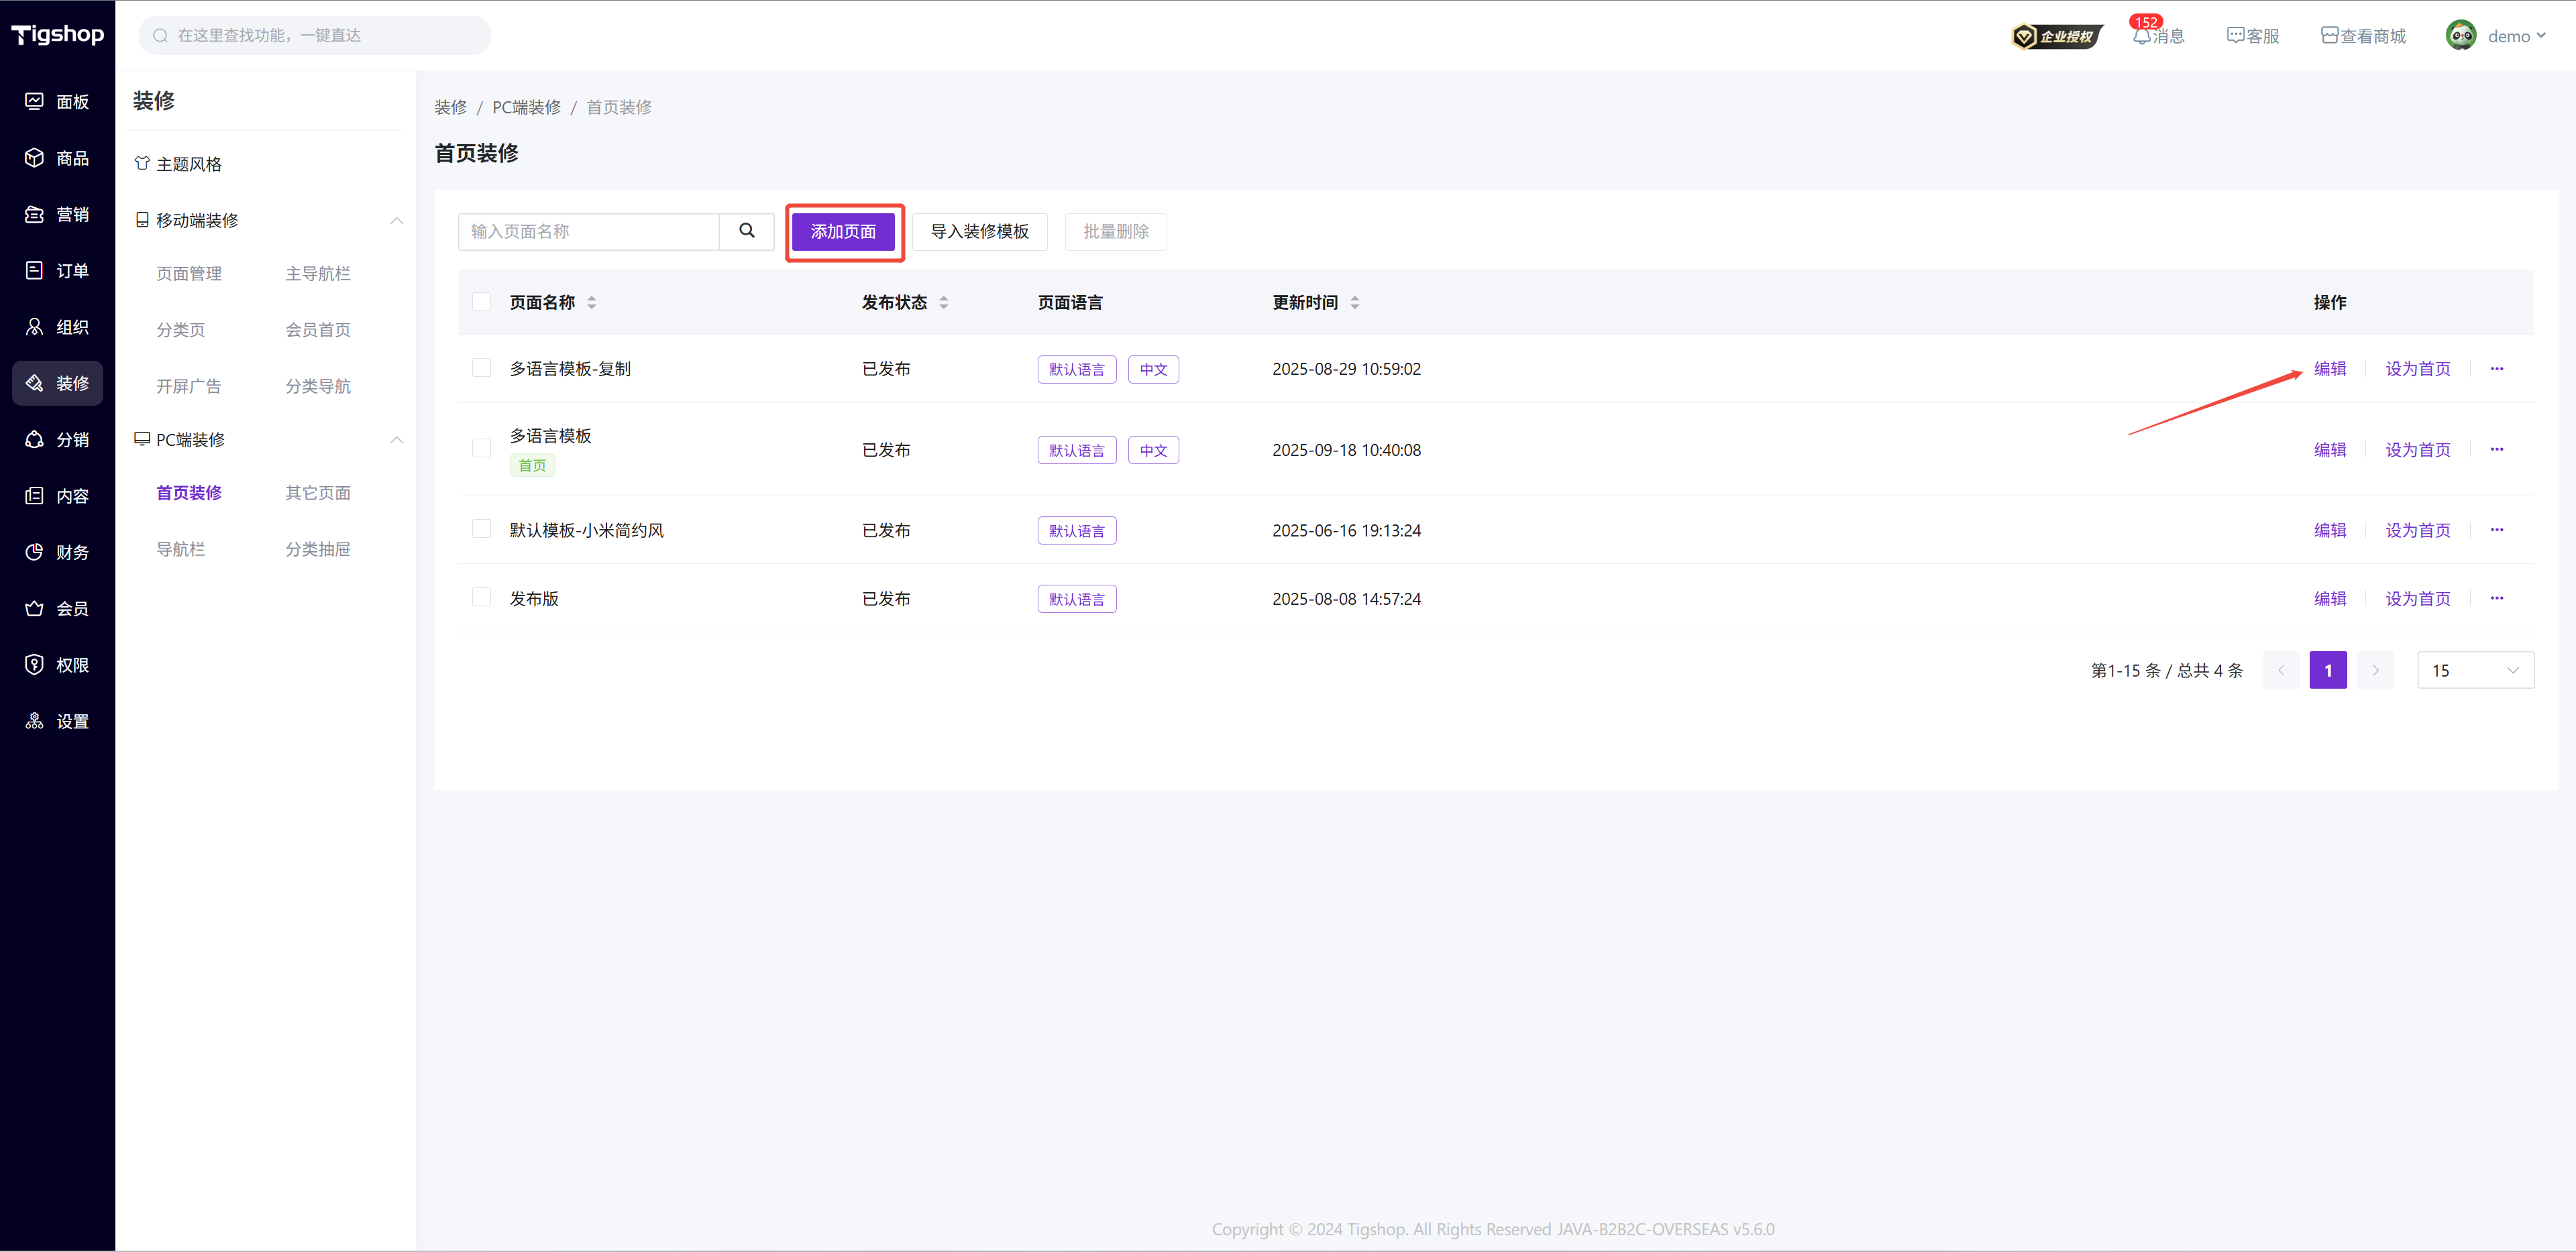Screen dimensions: 2576x1252
Task: Click the 添加页面 button
Action: point(843,231)
